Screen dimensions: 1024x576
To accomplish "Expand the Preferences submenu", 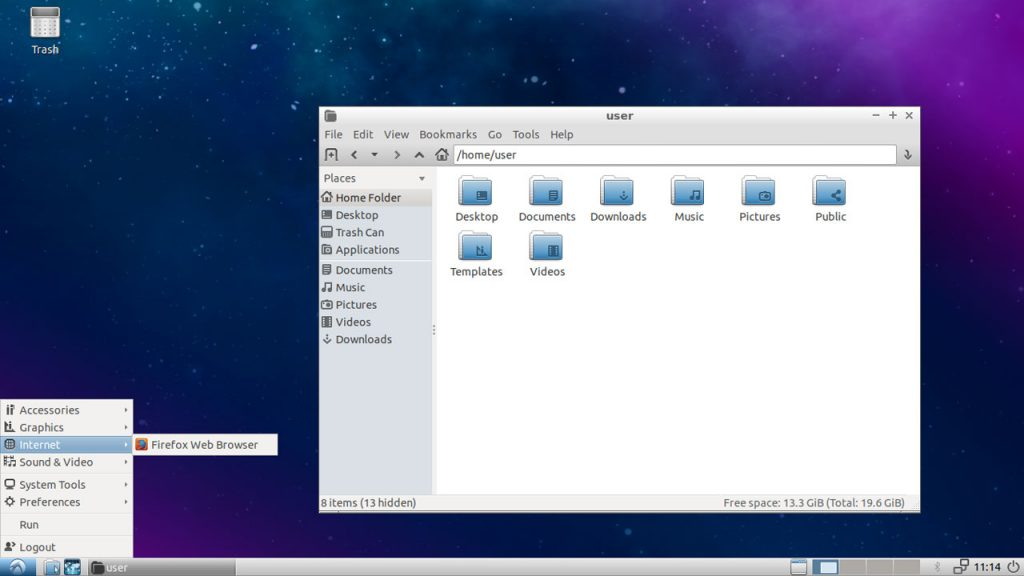I will (x=67, y=502).
